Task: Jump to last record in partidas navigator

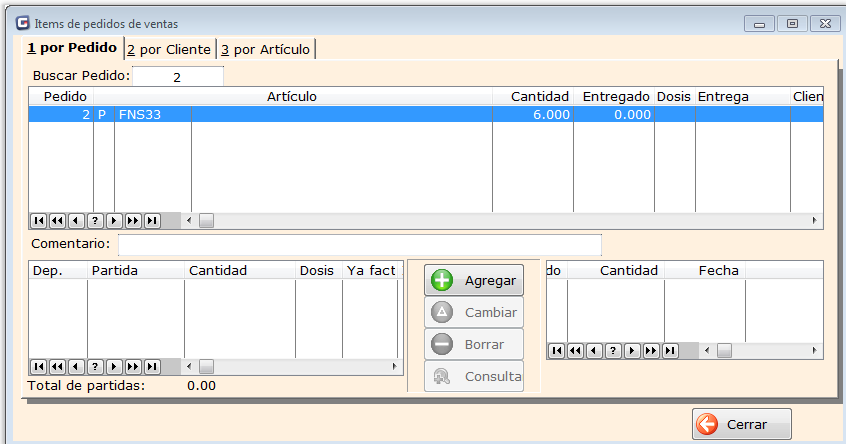Action: pyautogui.click(x=152, y=367)
